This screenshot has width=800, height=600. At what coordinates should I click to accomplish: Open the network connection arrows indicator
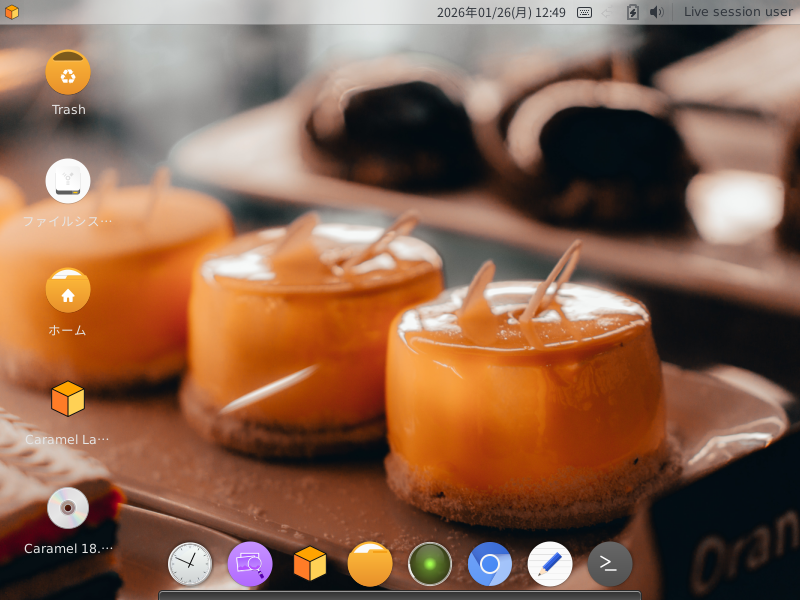point(607,12)
